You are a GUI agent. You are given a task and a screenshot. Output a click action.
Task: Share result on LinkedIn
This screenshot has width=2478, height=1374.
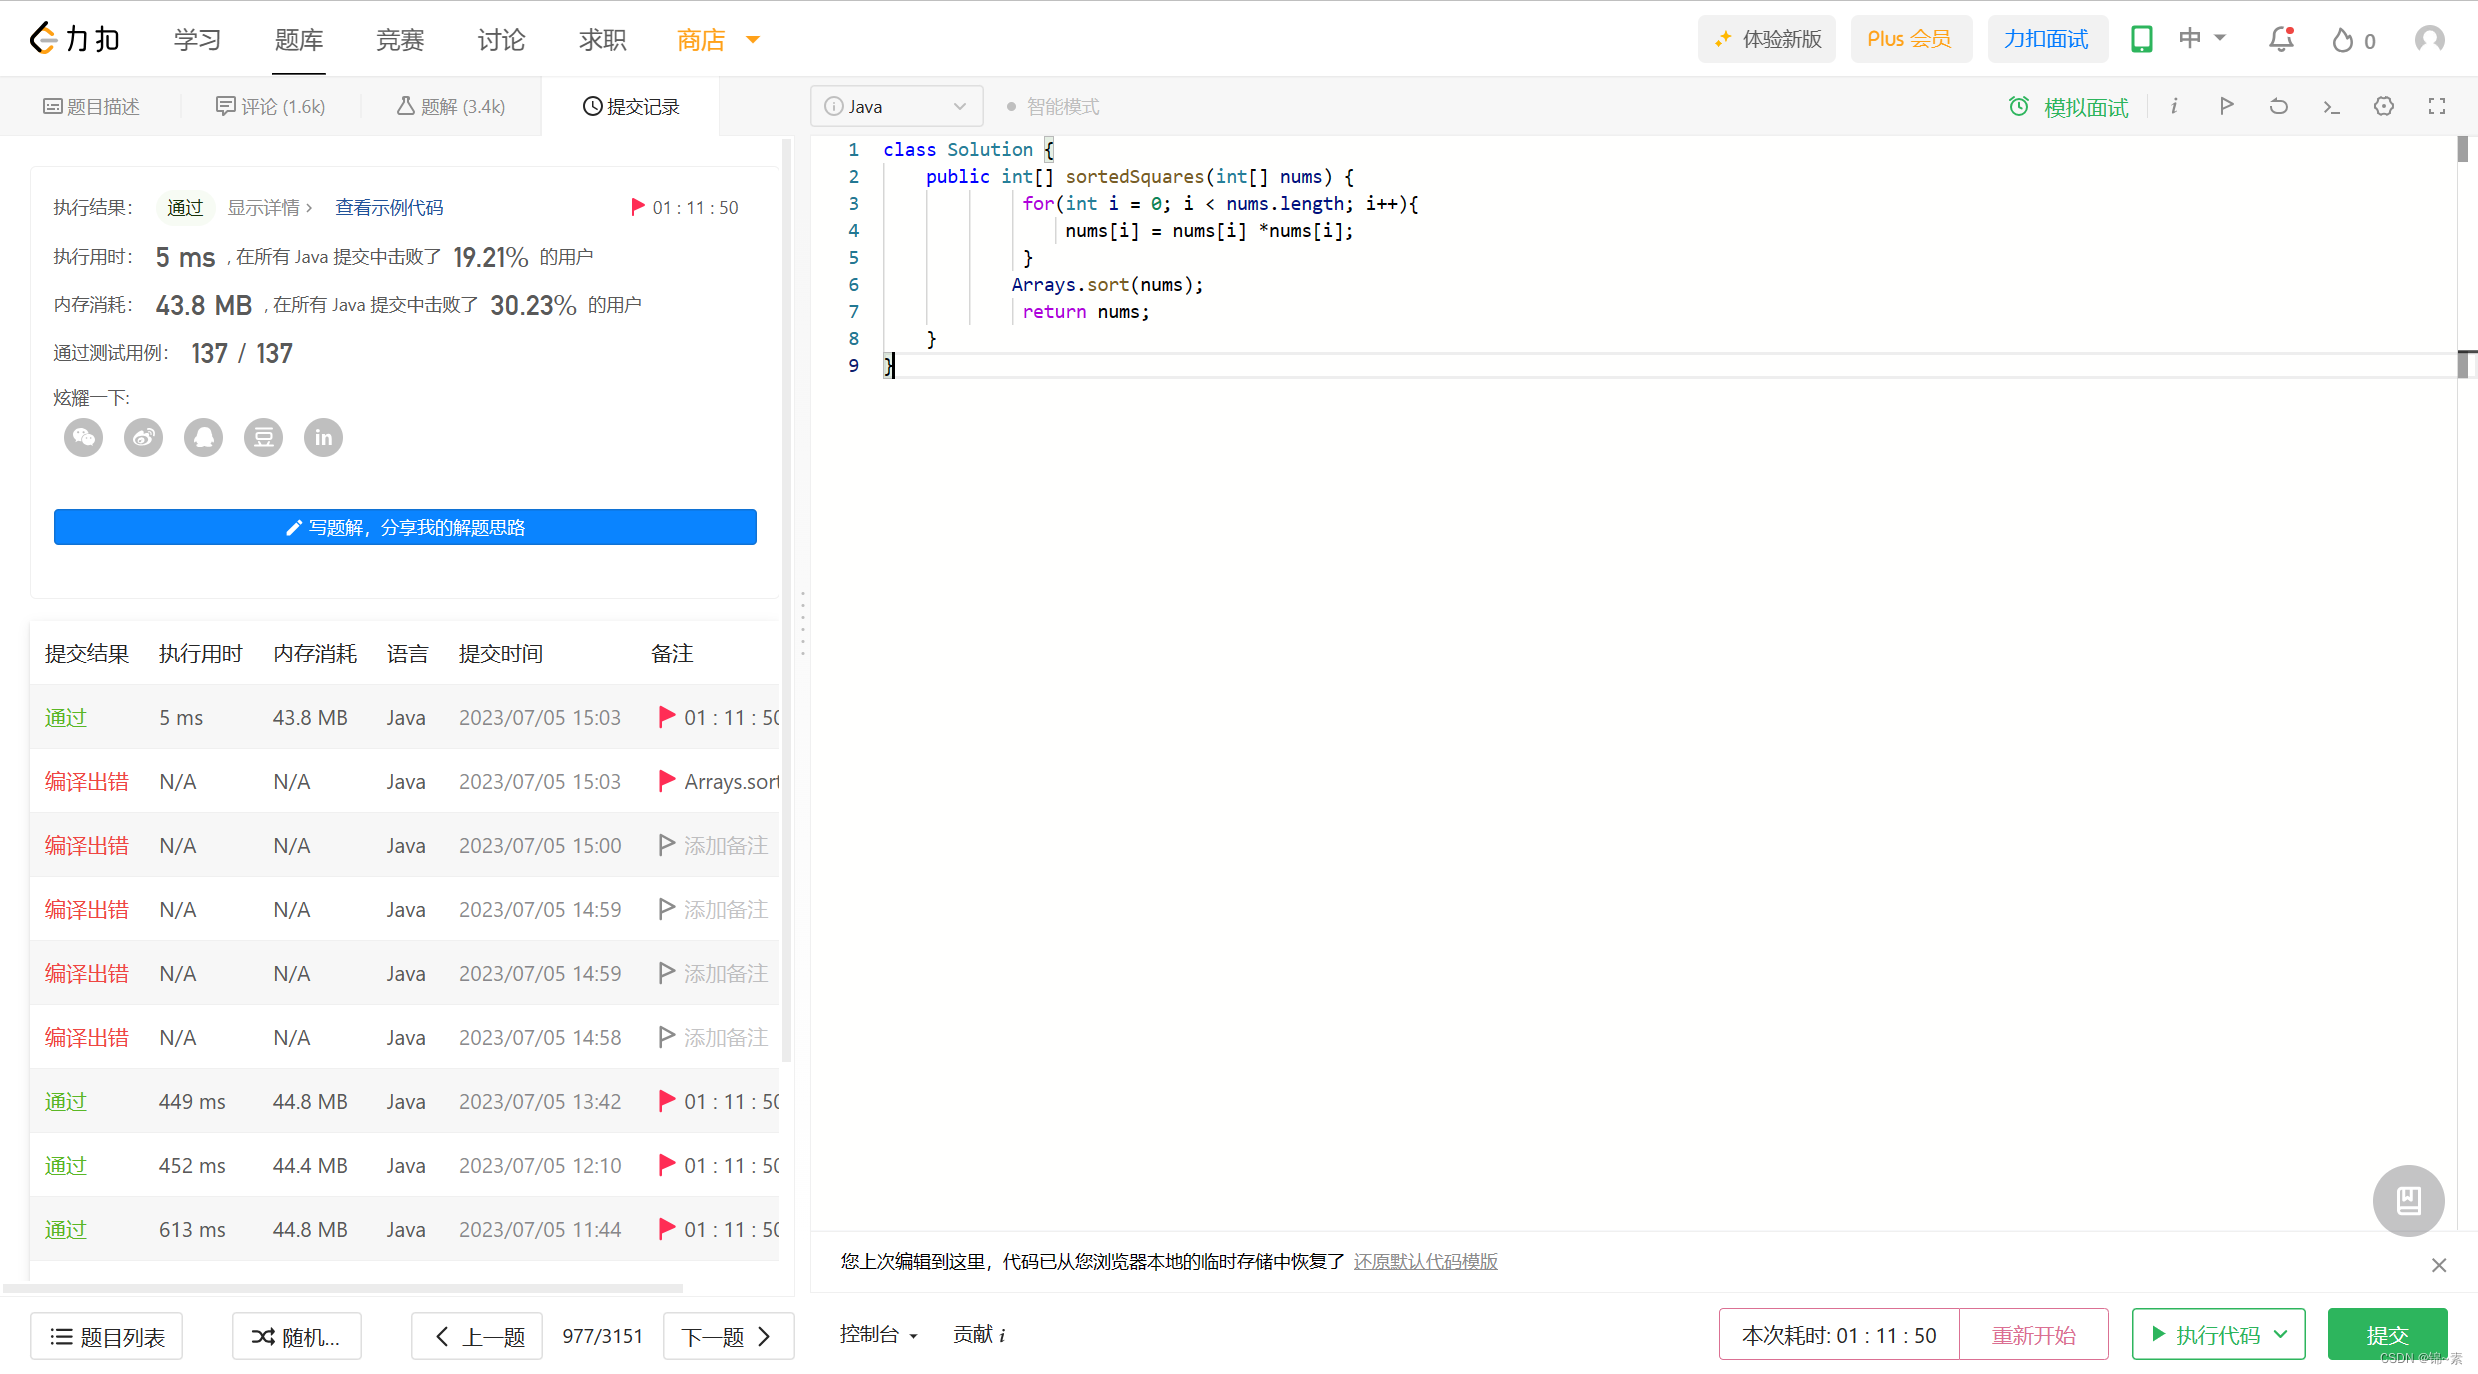click(323, 437)
